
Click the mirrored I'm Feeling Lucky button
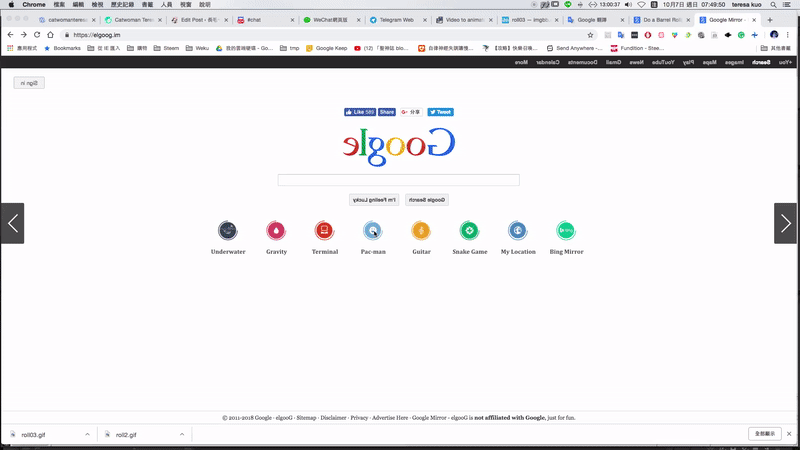pyautogui.click(x=374, y=200)
